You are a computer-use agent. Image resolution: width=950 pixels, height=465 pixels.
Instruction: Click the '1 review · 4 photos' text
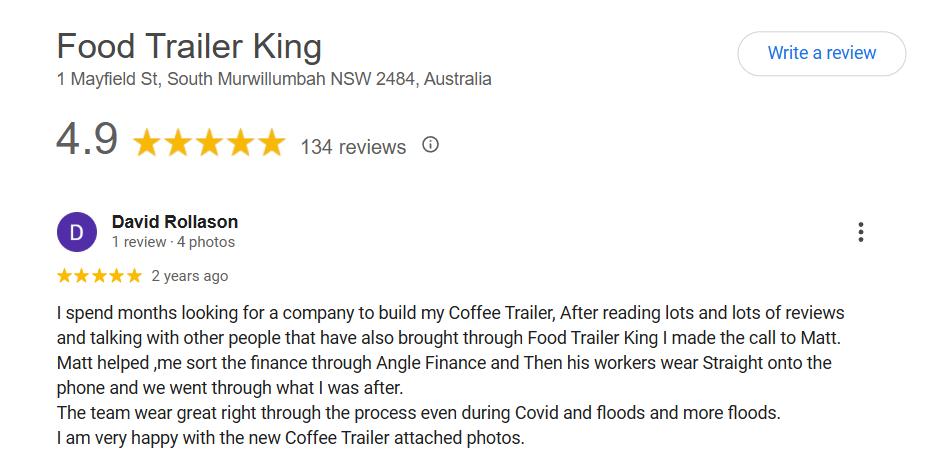173,242
